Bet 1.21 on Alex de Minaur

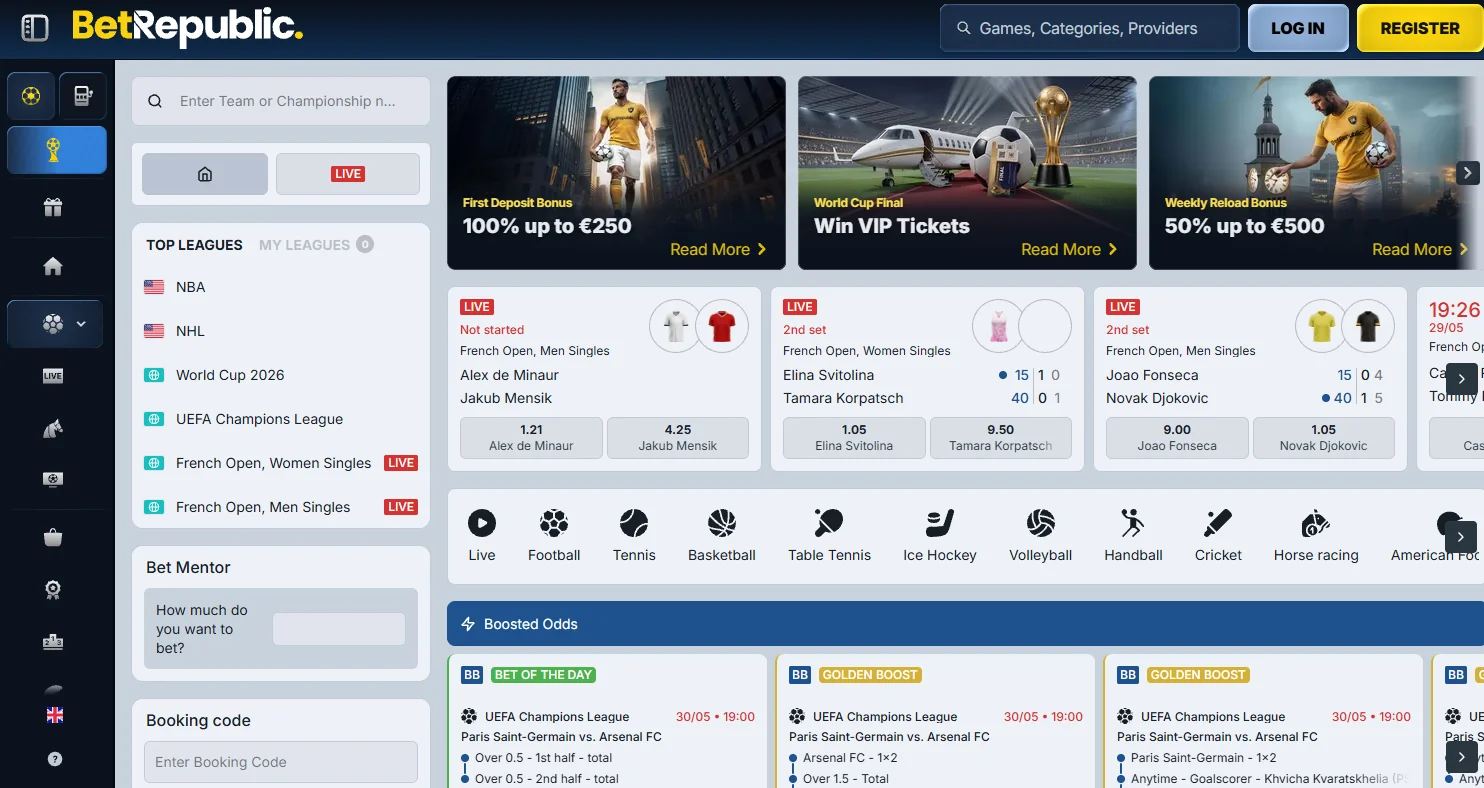click(531, 437)
